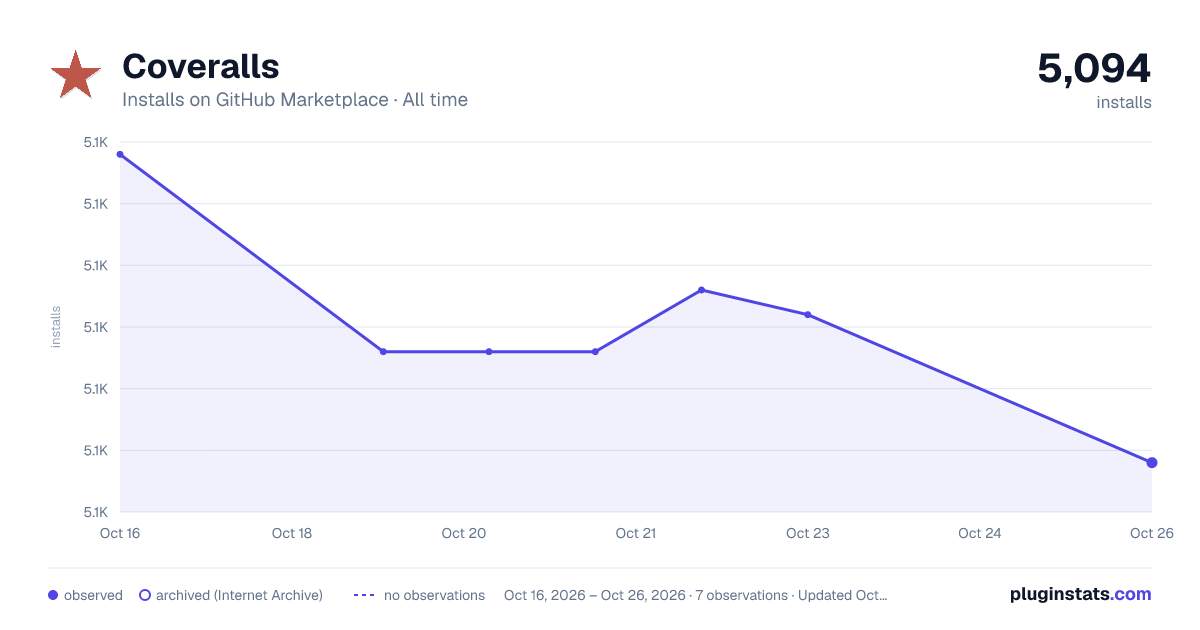Viewport: 1200px width, 630px height.
Task: Open the pluginstats.com link
Action: point(1080,594)
